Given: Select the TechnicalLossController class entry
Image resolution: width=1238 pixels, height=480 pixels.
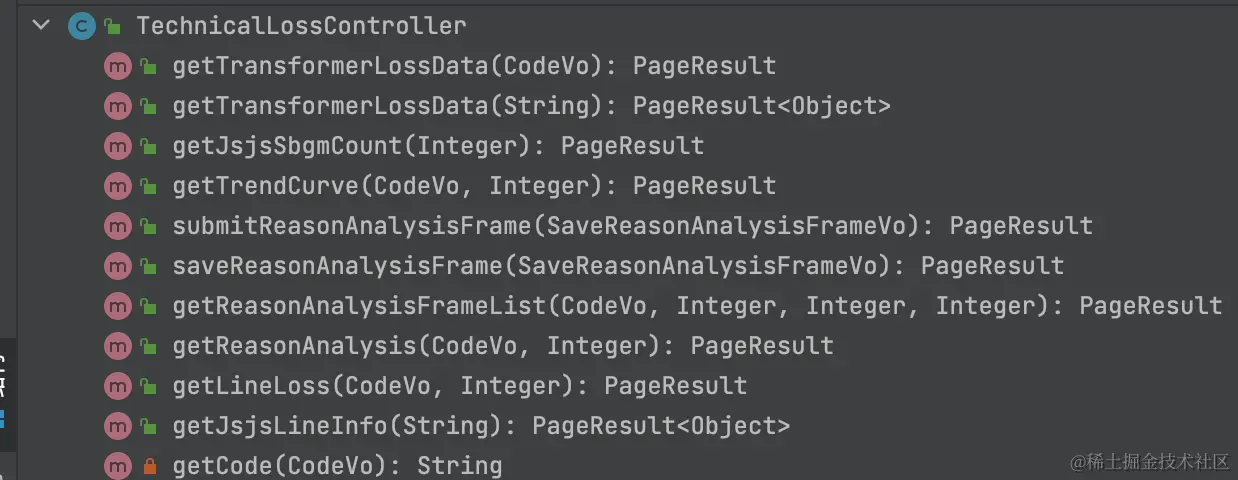Looking at the screenshot, I should tap(300, 26).
